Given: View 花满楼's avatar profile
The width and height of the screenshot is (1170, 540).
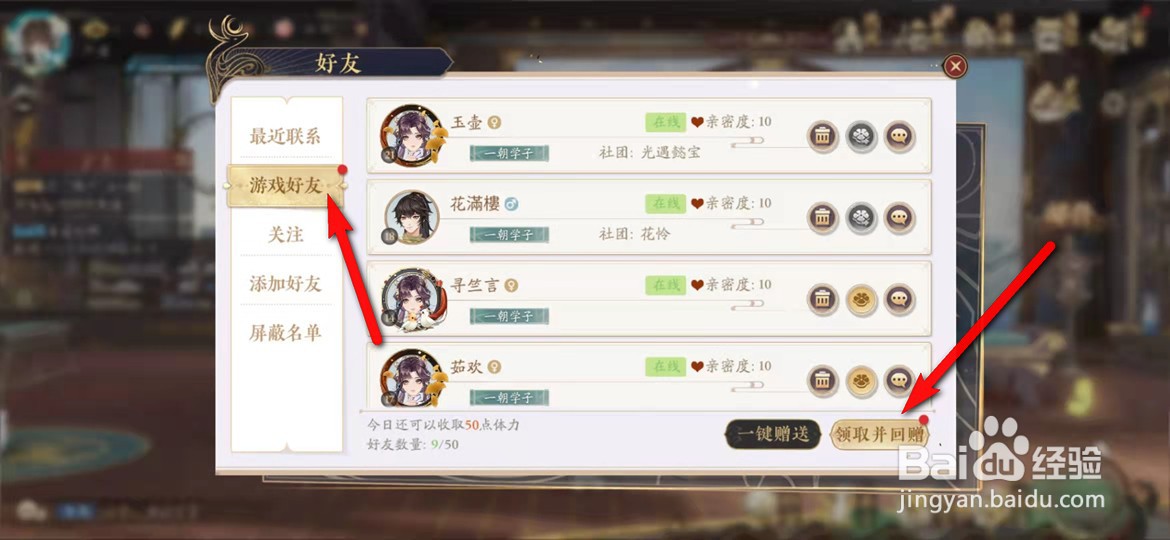Looking at the screenshot, I should pyautogui.click(x=412, y=217).
